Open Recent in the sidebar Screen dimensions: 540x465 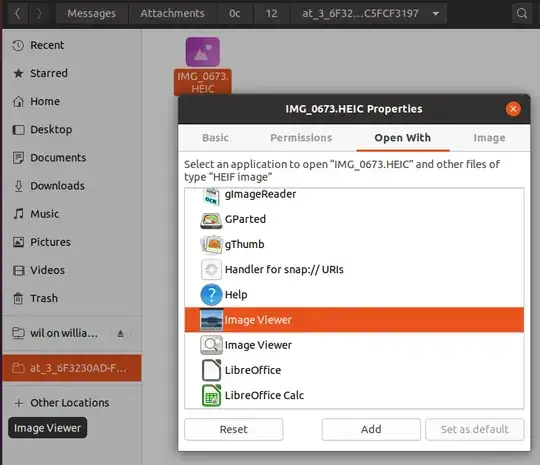(x=72, y=45)
